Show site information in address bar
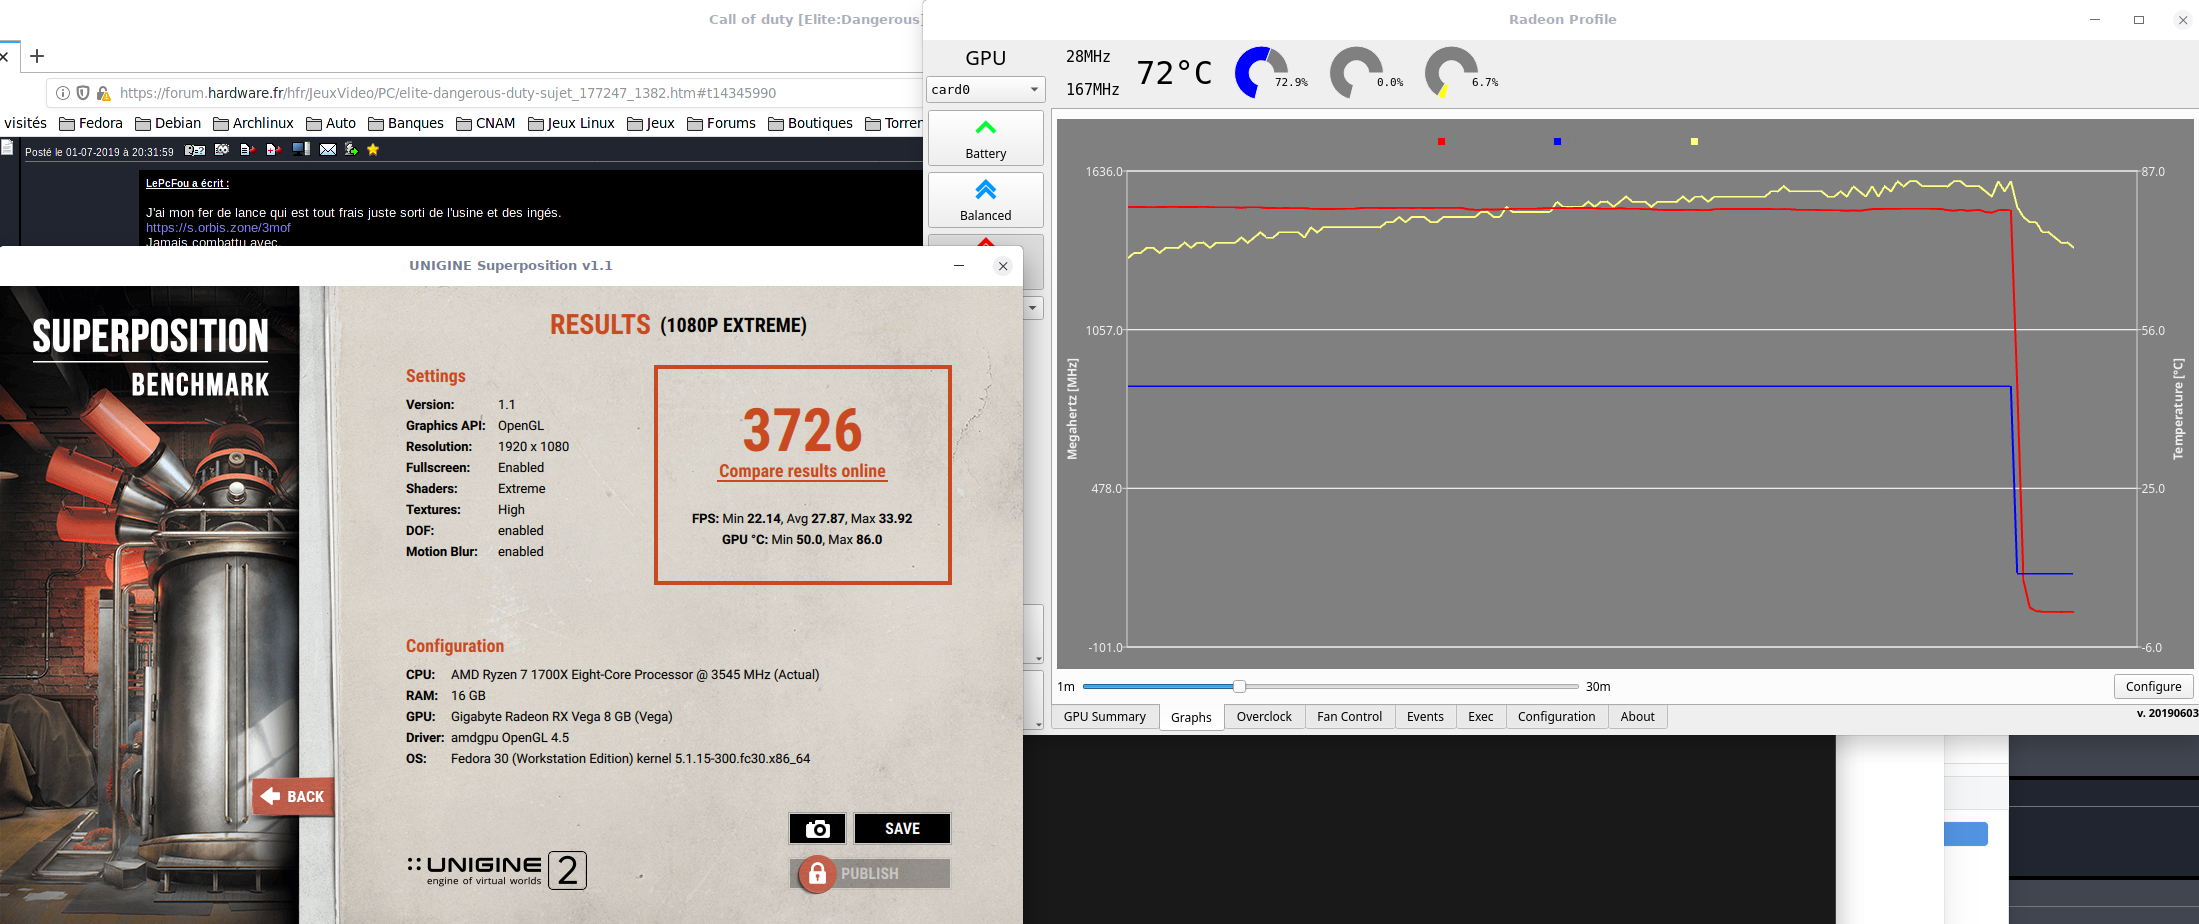 (63, 93)
